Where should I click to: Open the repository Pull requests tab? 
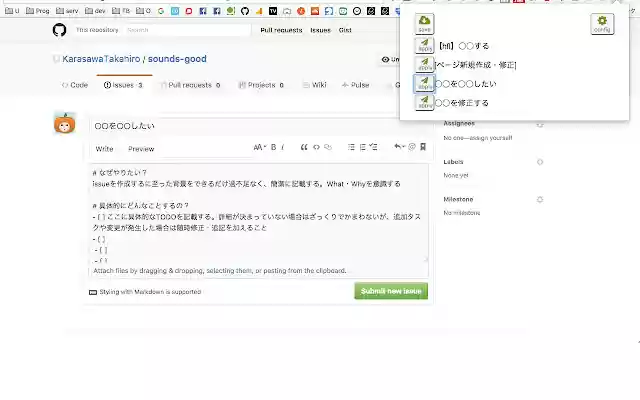pyautogui.click(x=191, y=85)
